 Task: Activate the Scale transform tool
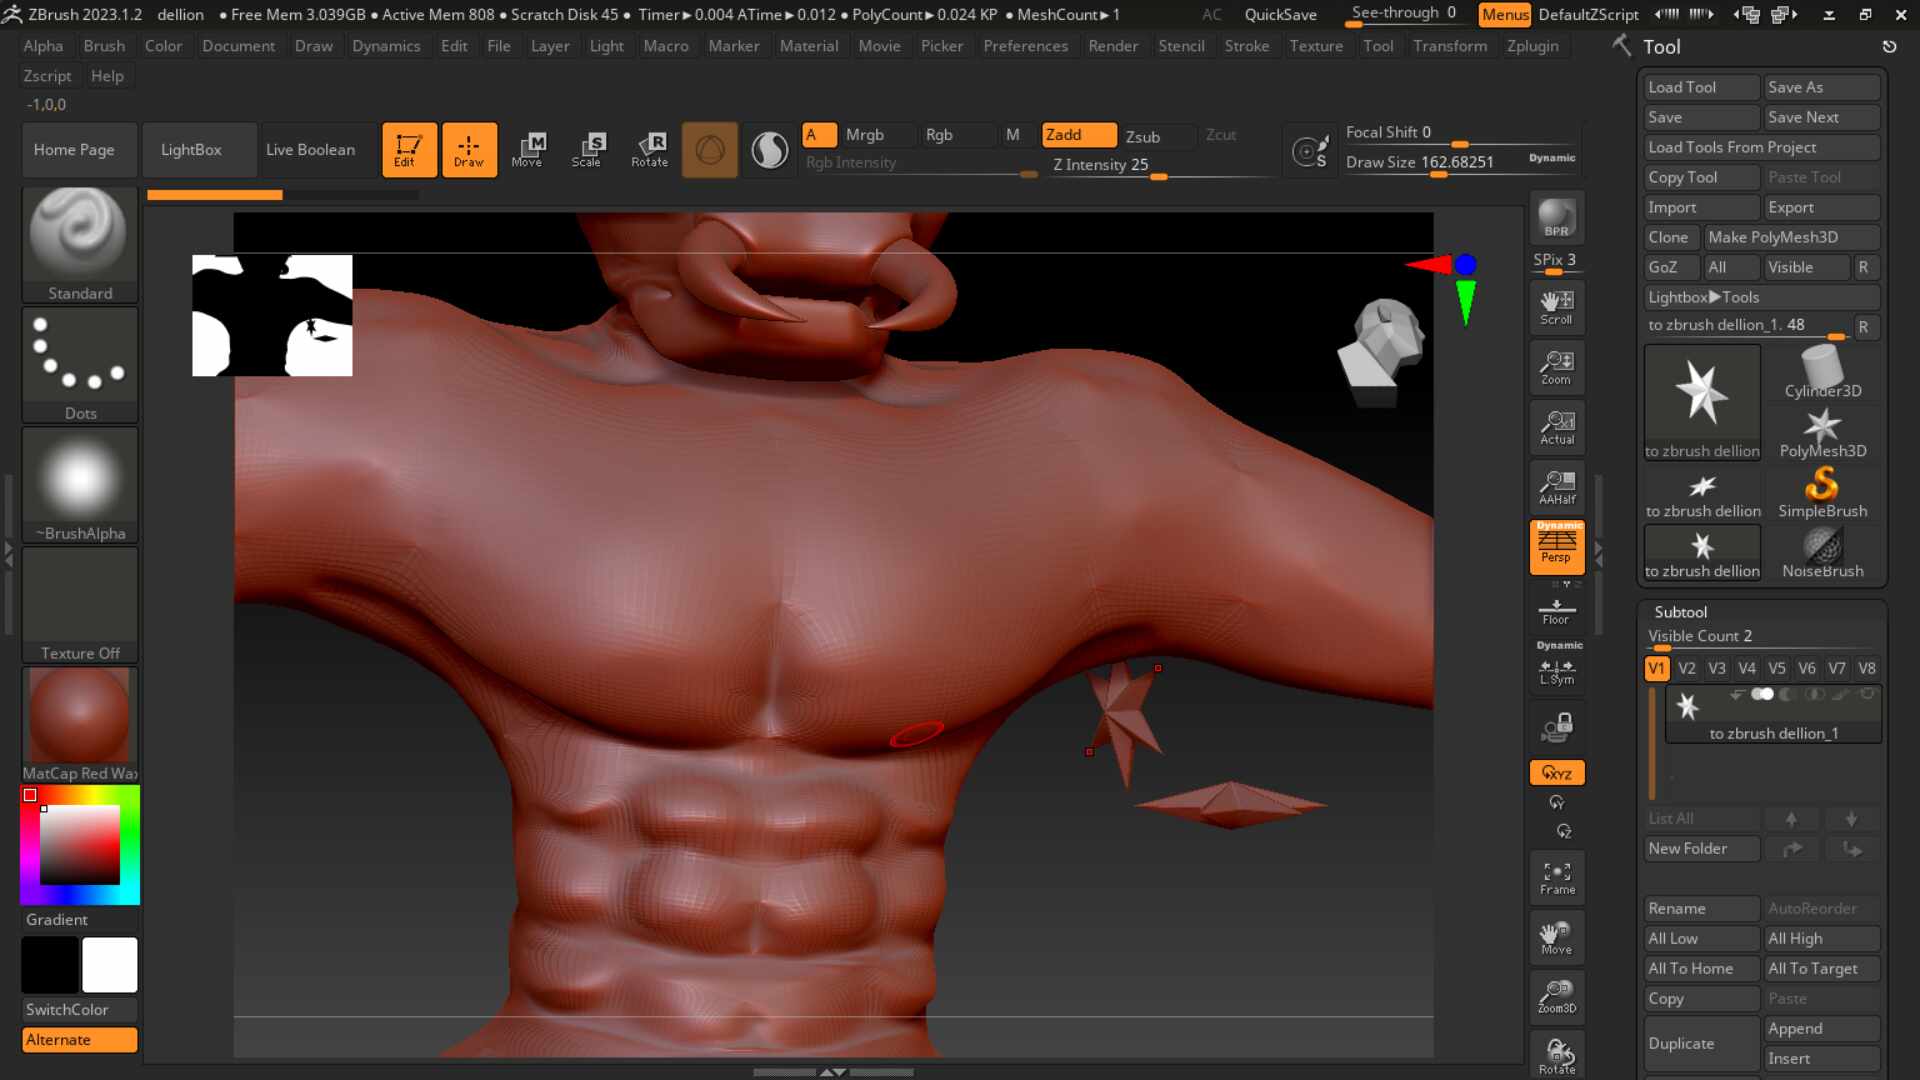coord(587,149)
